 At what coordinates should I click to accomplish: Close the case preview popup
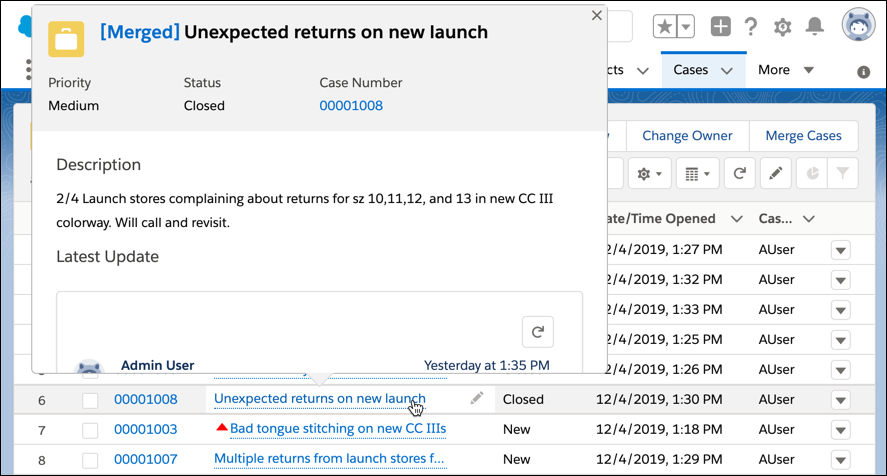click(x=597, y=15)
